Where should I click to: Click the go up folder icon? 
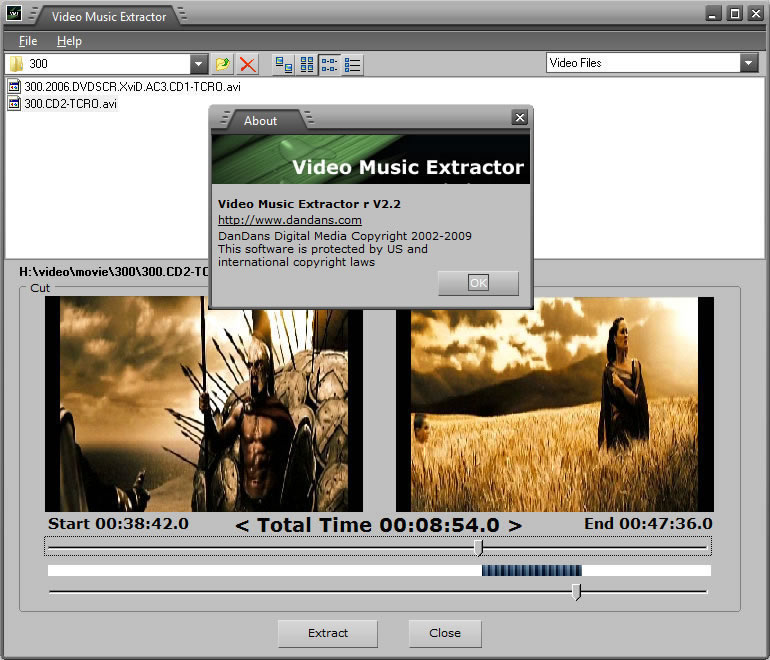pos(223,64)
